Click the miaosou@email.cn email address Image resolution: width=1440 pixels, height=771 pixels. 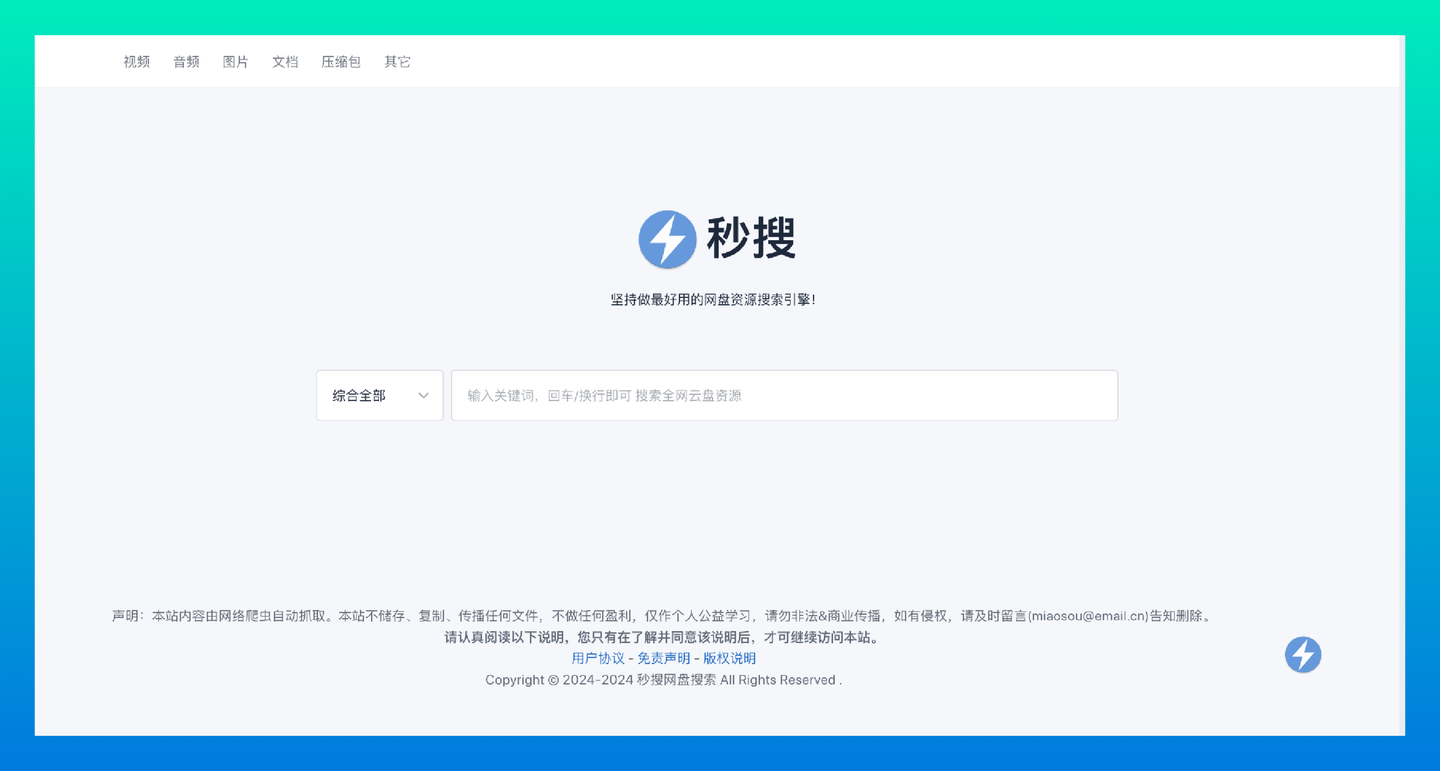coord(1088,616)
